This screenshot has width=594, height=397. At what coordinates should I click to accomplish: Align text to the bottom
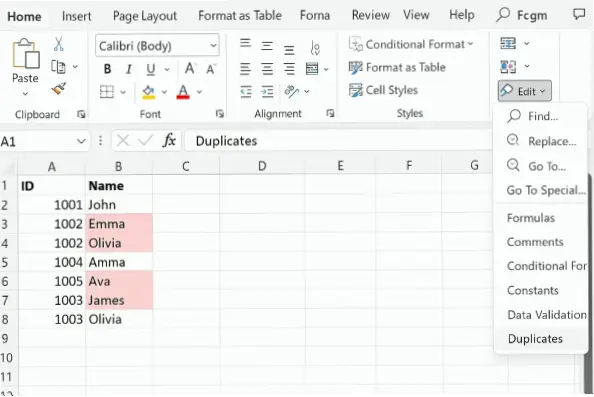(289, 49)
